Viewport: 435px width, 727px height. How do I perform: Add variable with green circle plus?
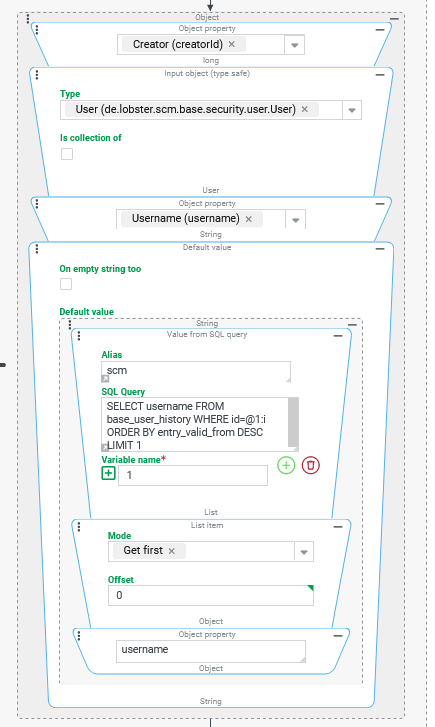click(286, 465)
